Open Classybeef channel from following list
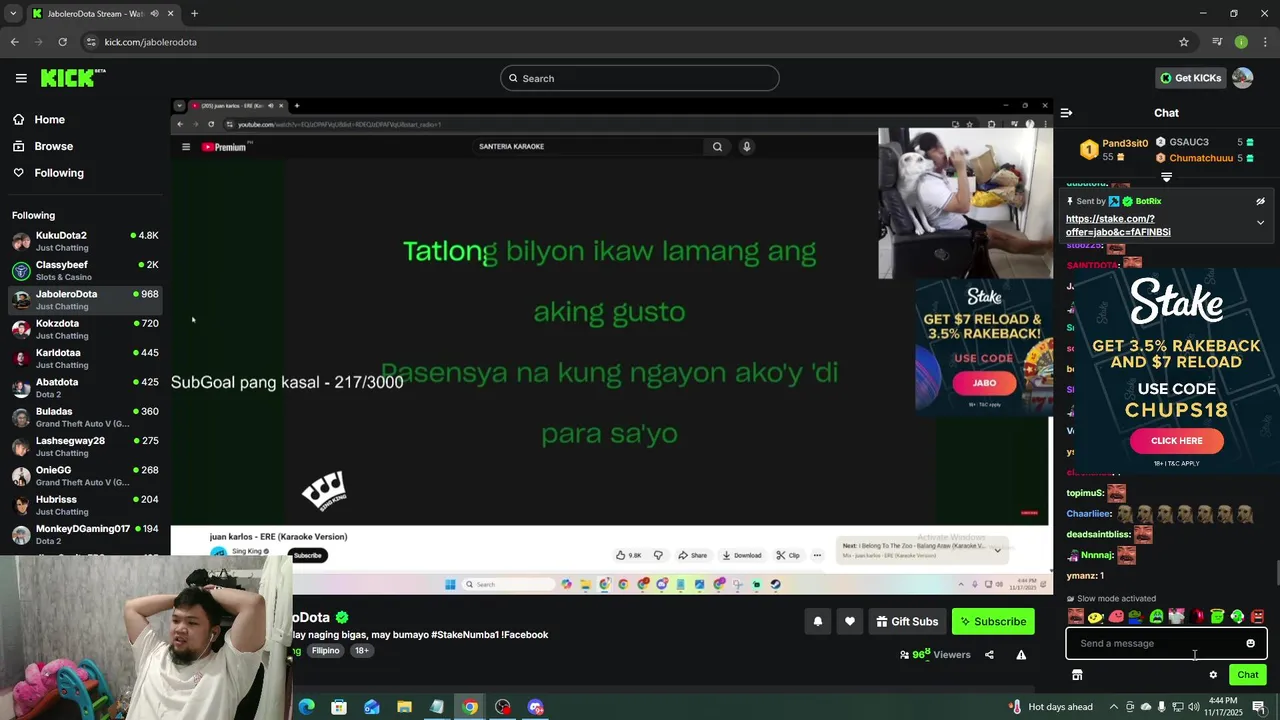 click(85, 270)
